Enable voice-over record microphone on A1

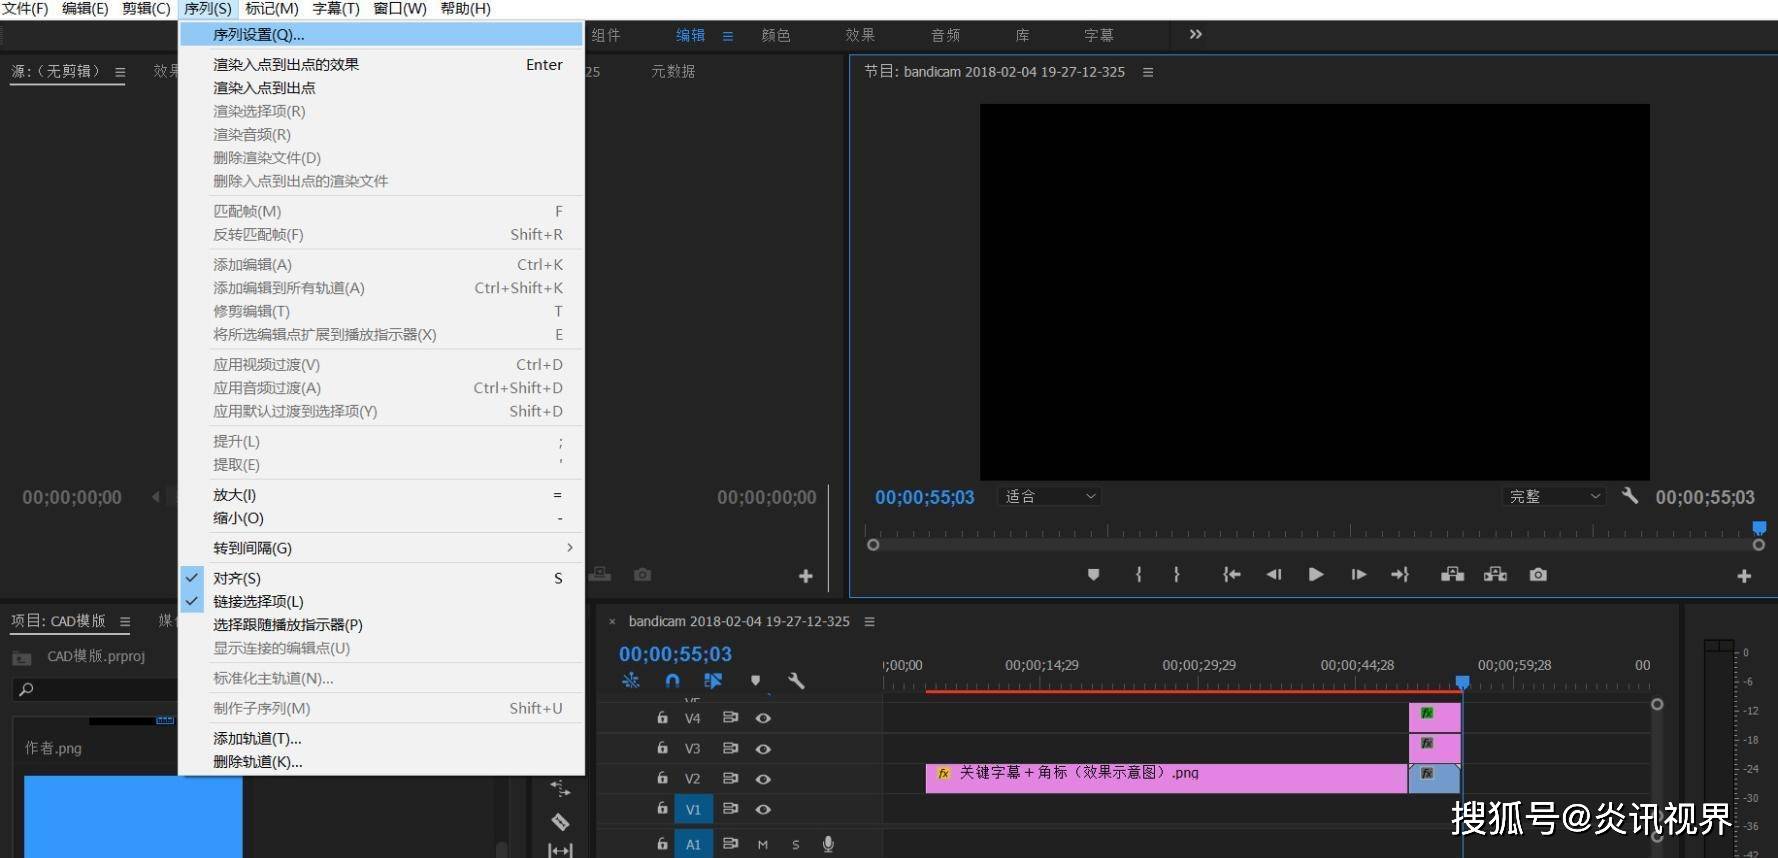click(828, 844)
